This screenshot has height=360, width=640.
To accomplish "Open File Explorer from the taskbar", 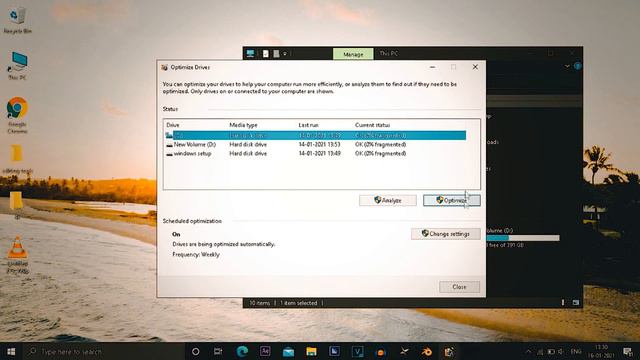I will tap(311, 351).
